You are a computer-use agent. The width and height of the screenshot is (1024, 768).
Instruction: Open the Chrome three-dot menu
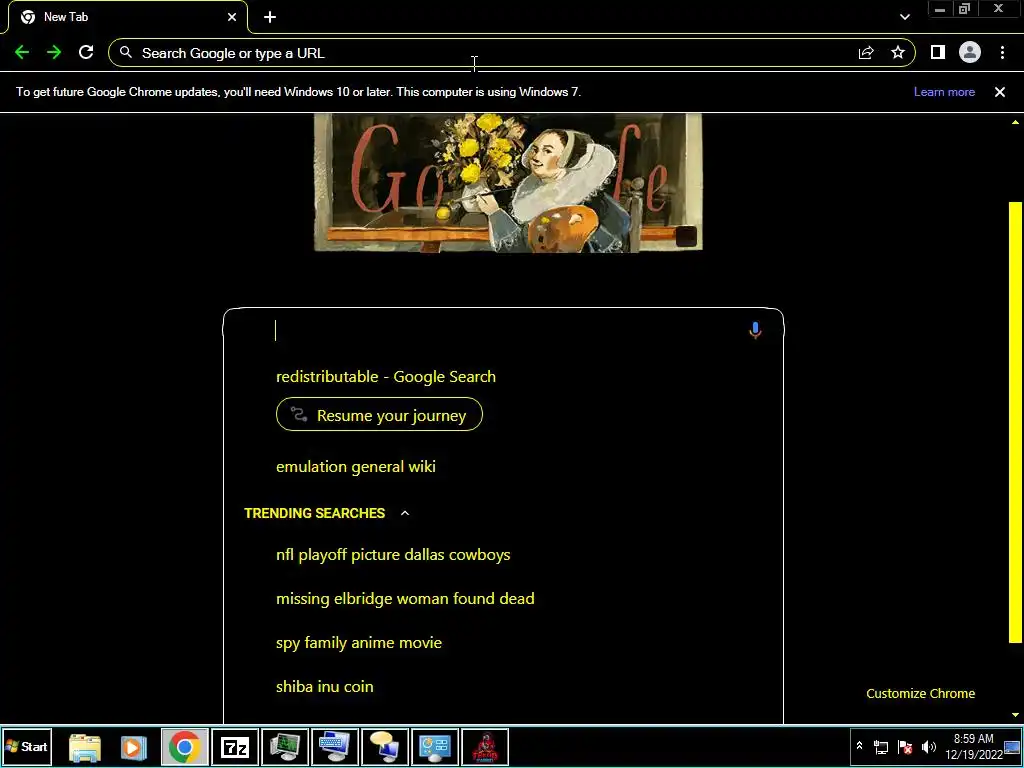click(x=1002, y=52)
